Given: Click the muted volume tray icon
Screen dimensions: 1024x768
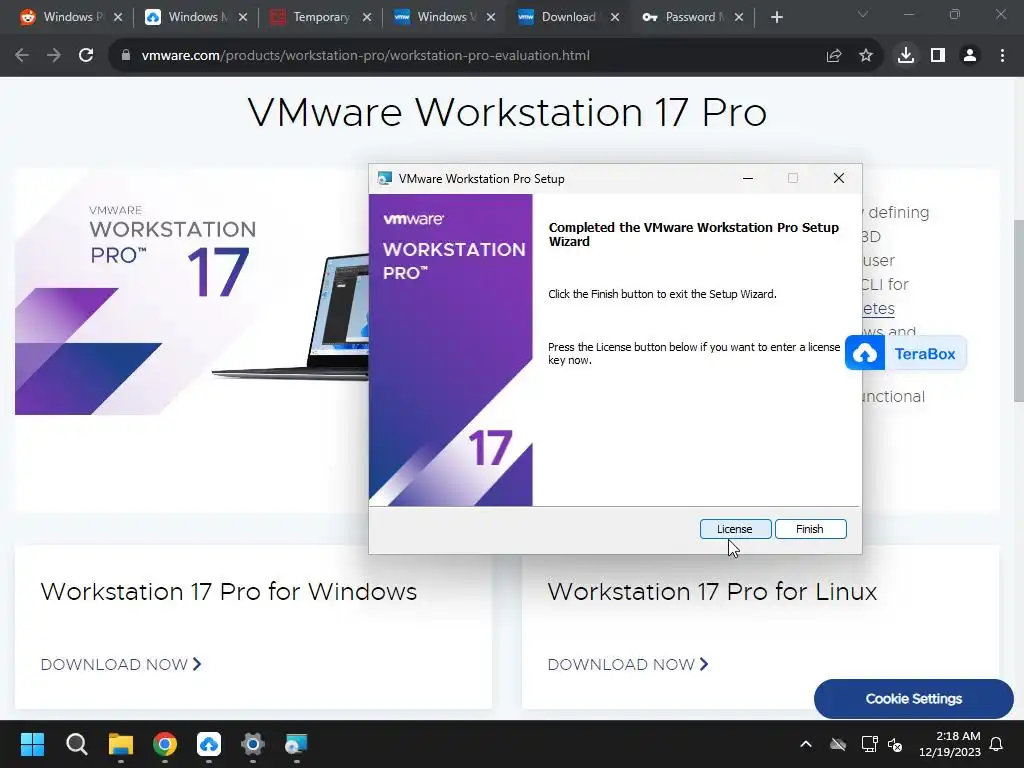Looking at the screenshot, I should pos(895,744).
